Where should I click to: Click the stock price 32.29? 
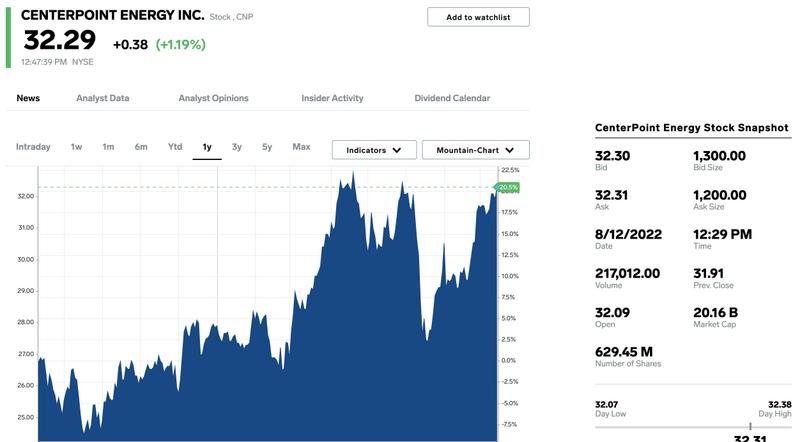coord(59,40)
